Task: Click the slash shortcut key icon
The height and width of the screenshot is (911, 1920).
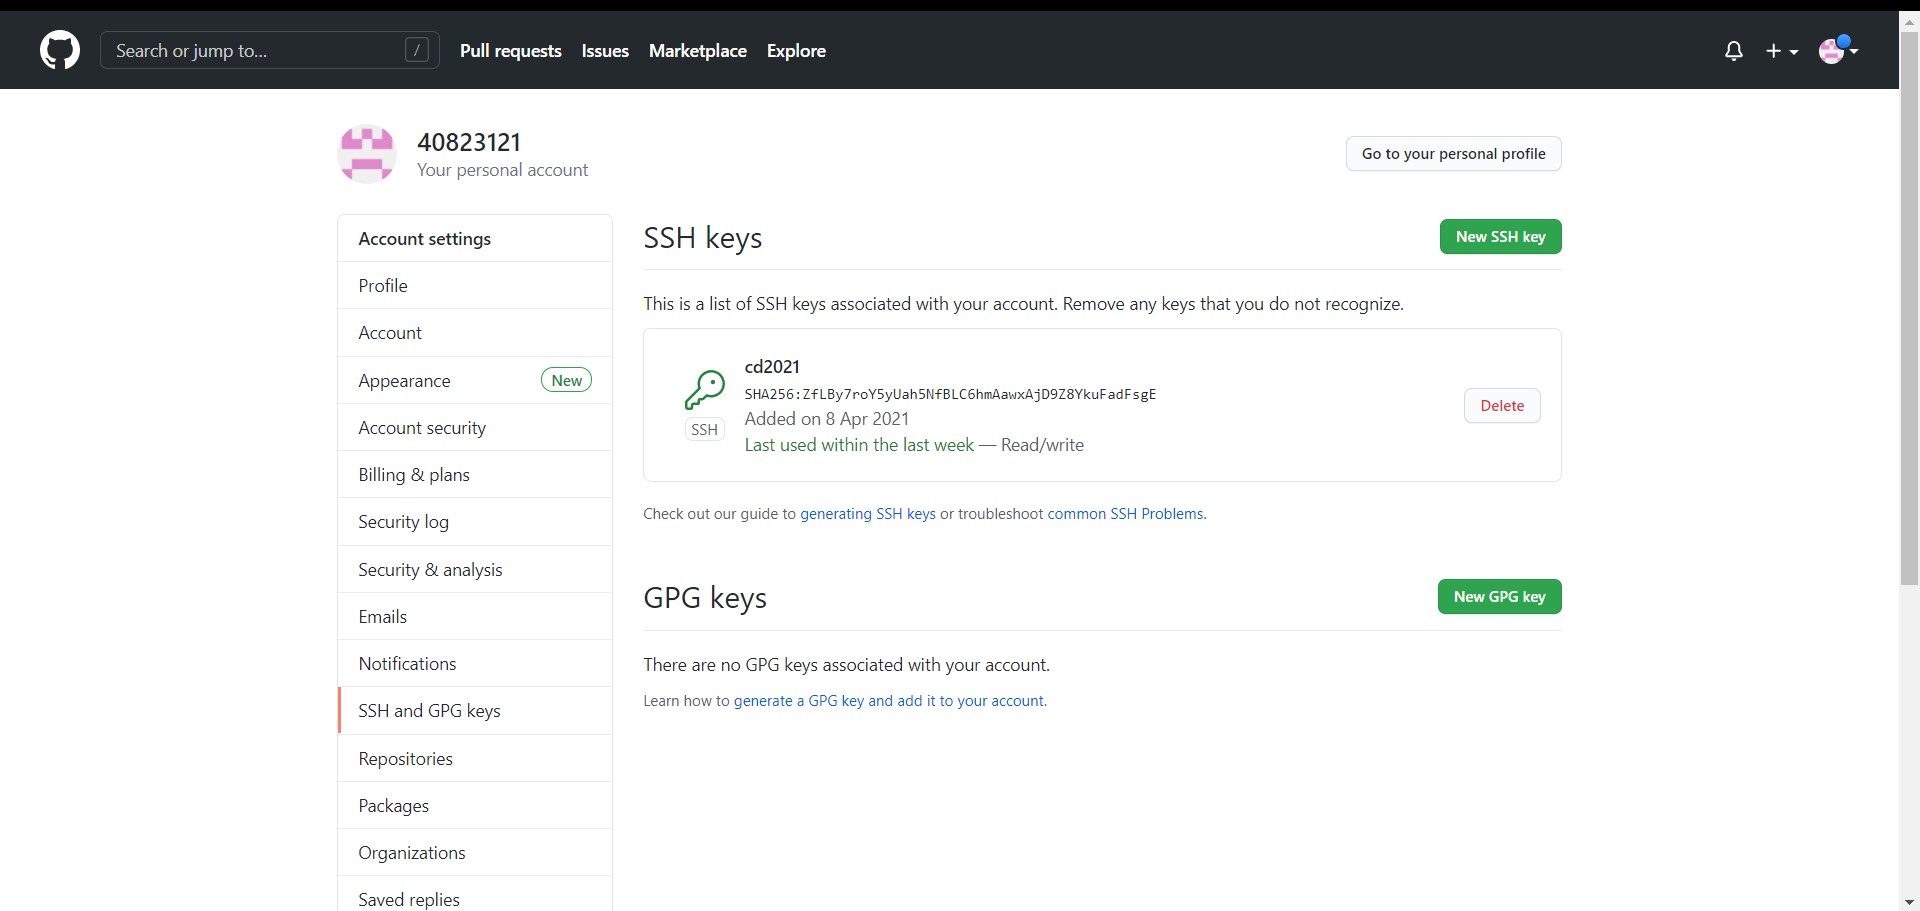Action: (417, 50)
